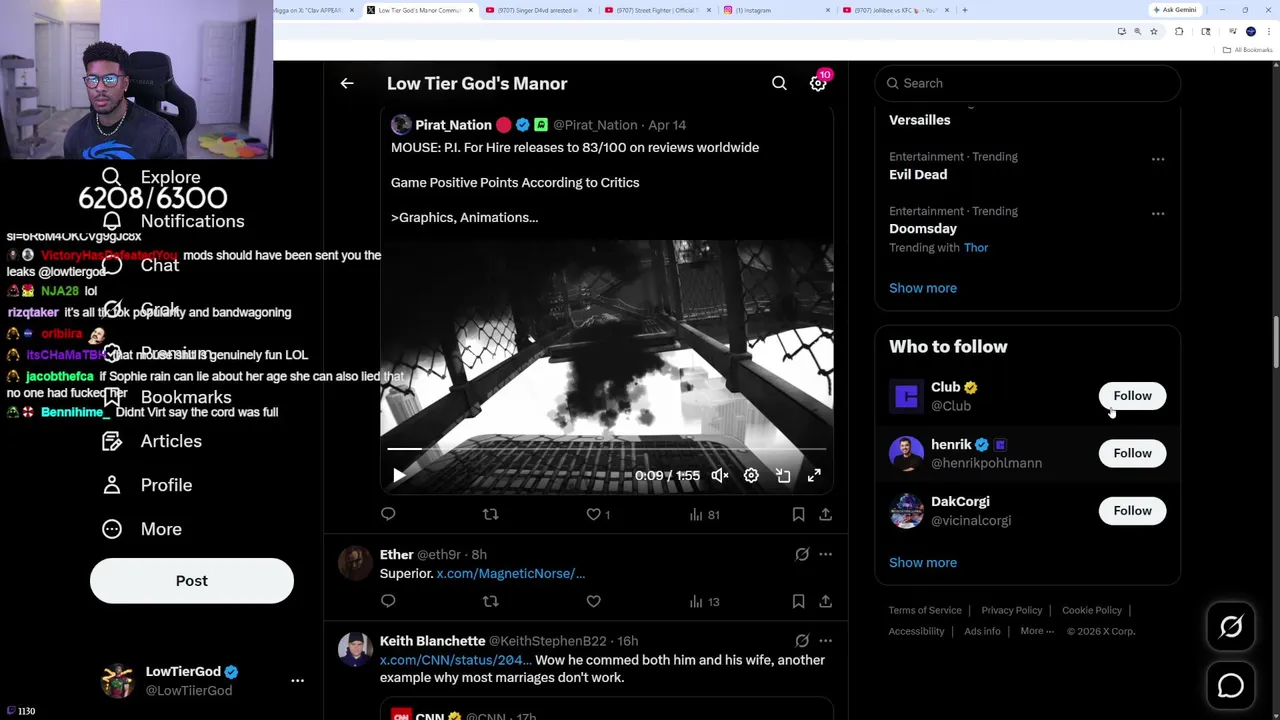Open Explore in the sidebar
Screen dimensions: 1280x720
[151, 177]
